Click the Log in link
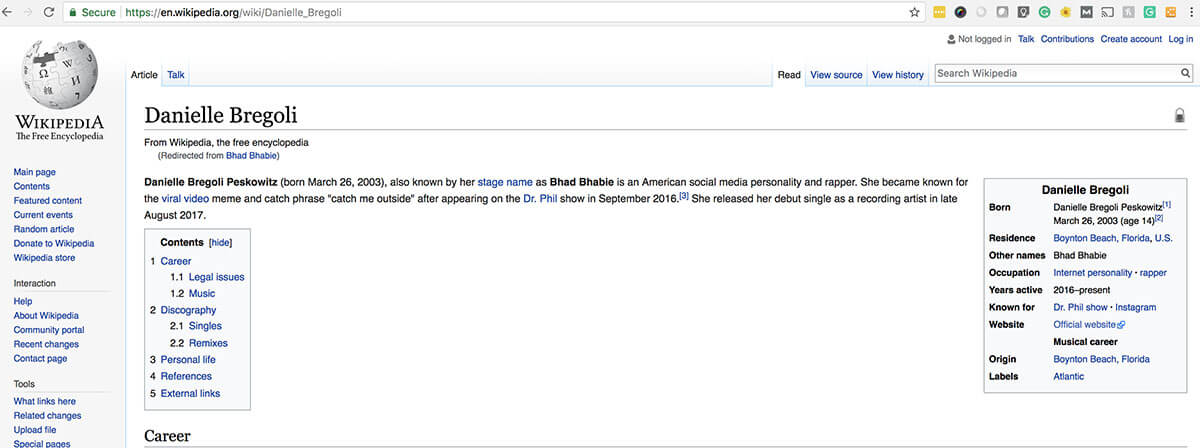This screenshot has height=448, width=1200. [1181, 39]
